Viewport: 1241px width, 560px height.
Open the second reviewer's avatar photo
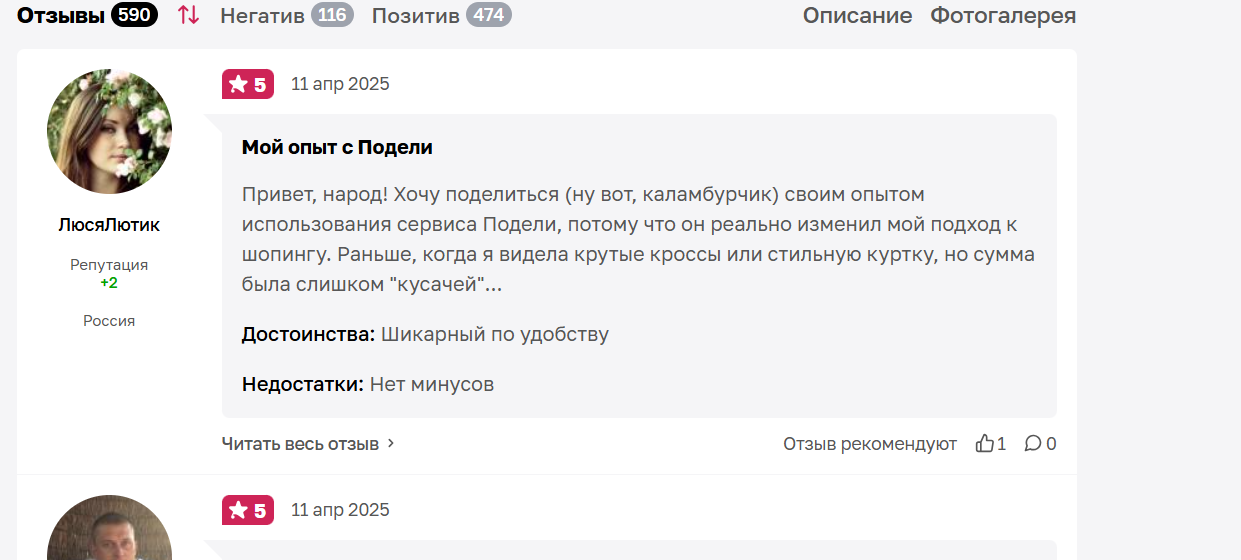(x=109, y=527)
